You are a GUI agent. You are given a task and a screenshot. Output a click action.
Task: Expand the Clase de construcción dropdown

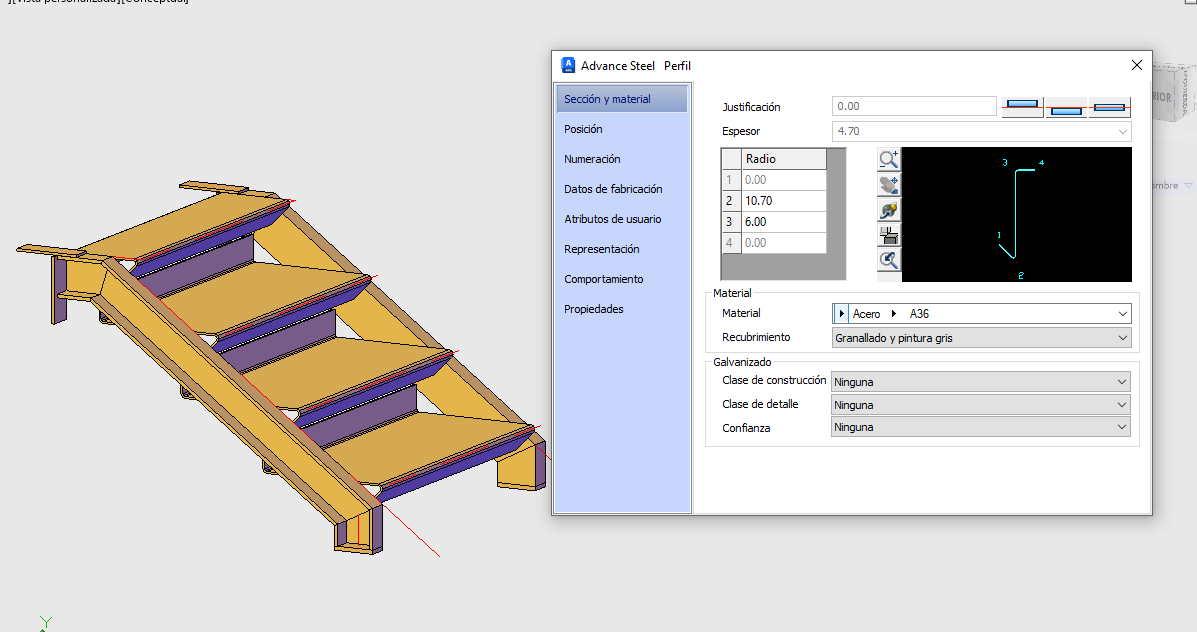point(981,382)
